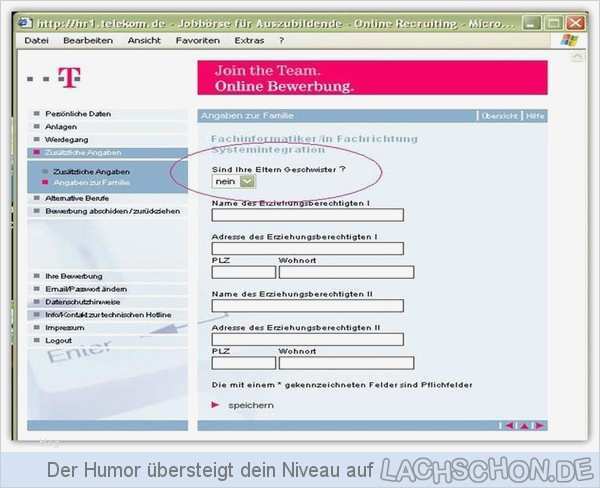Open the Eltern Geschwister dropdown

[233, 181]
